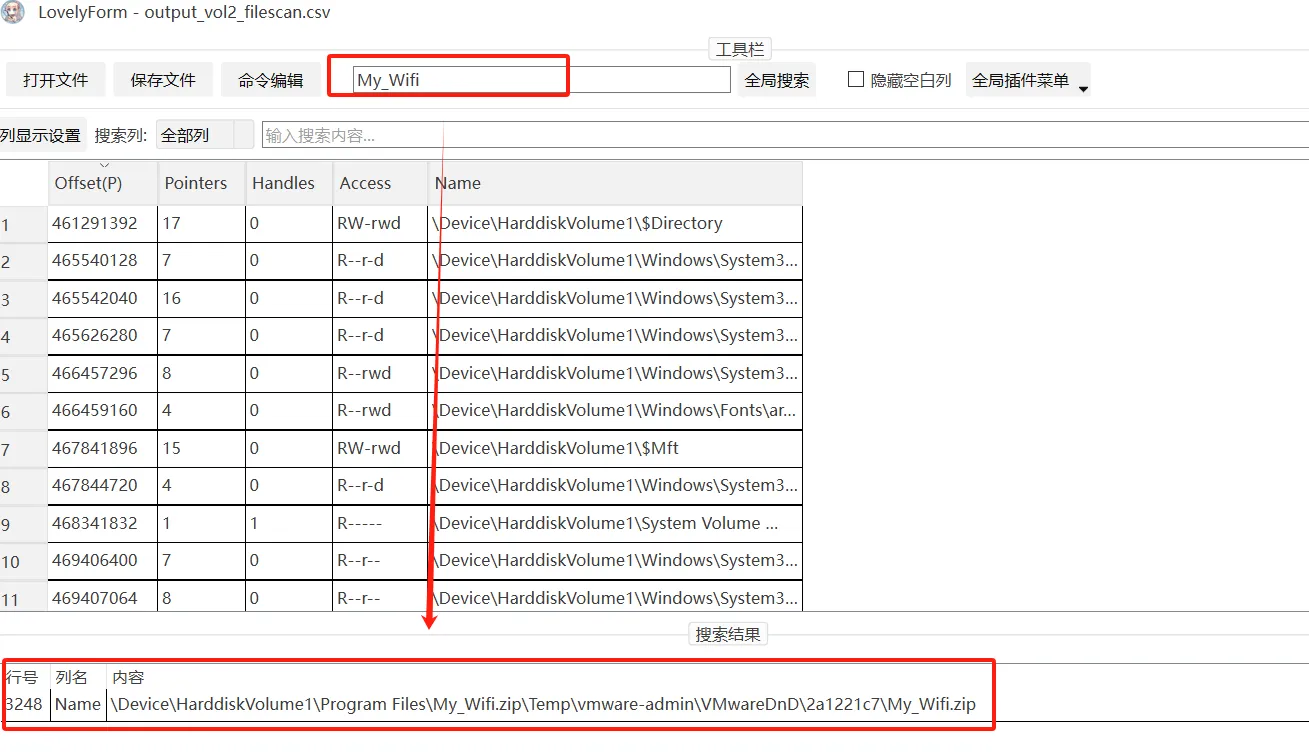The width and height of the screenshot is (1309, 752).
Task: Open the 全局插件菜单 dropdown
Action: pyautogui.click(x=1028, y=80)
